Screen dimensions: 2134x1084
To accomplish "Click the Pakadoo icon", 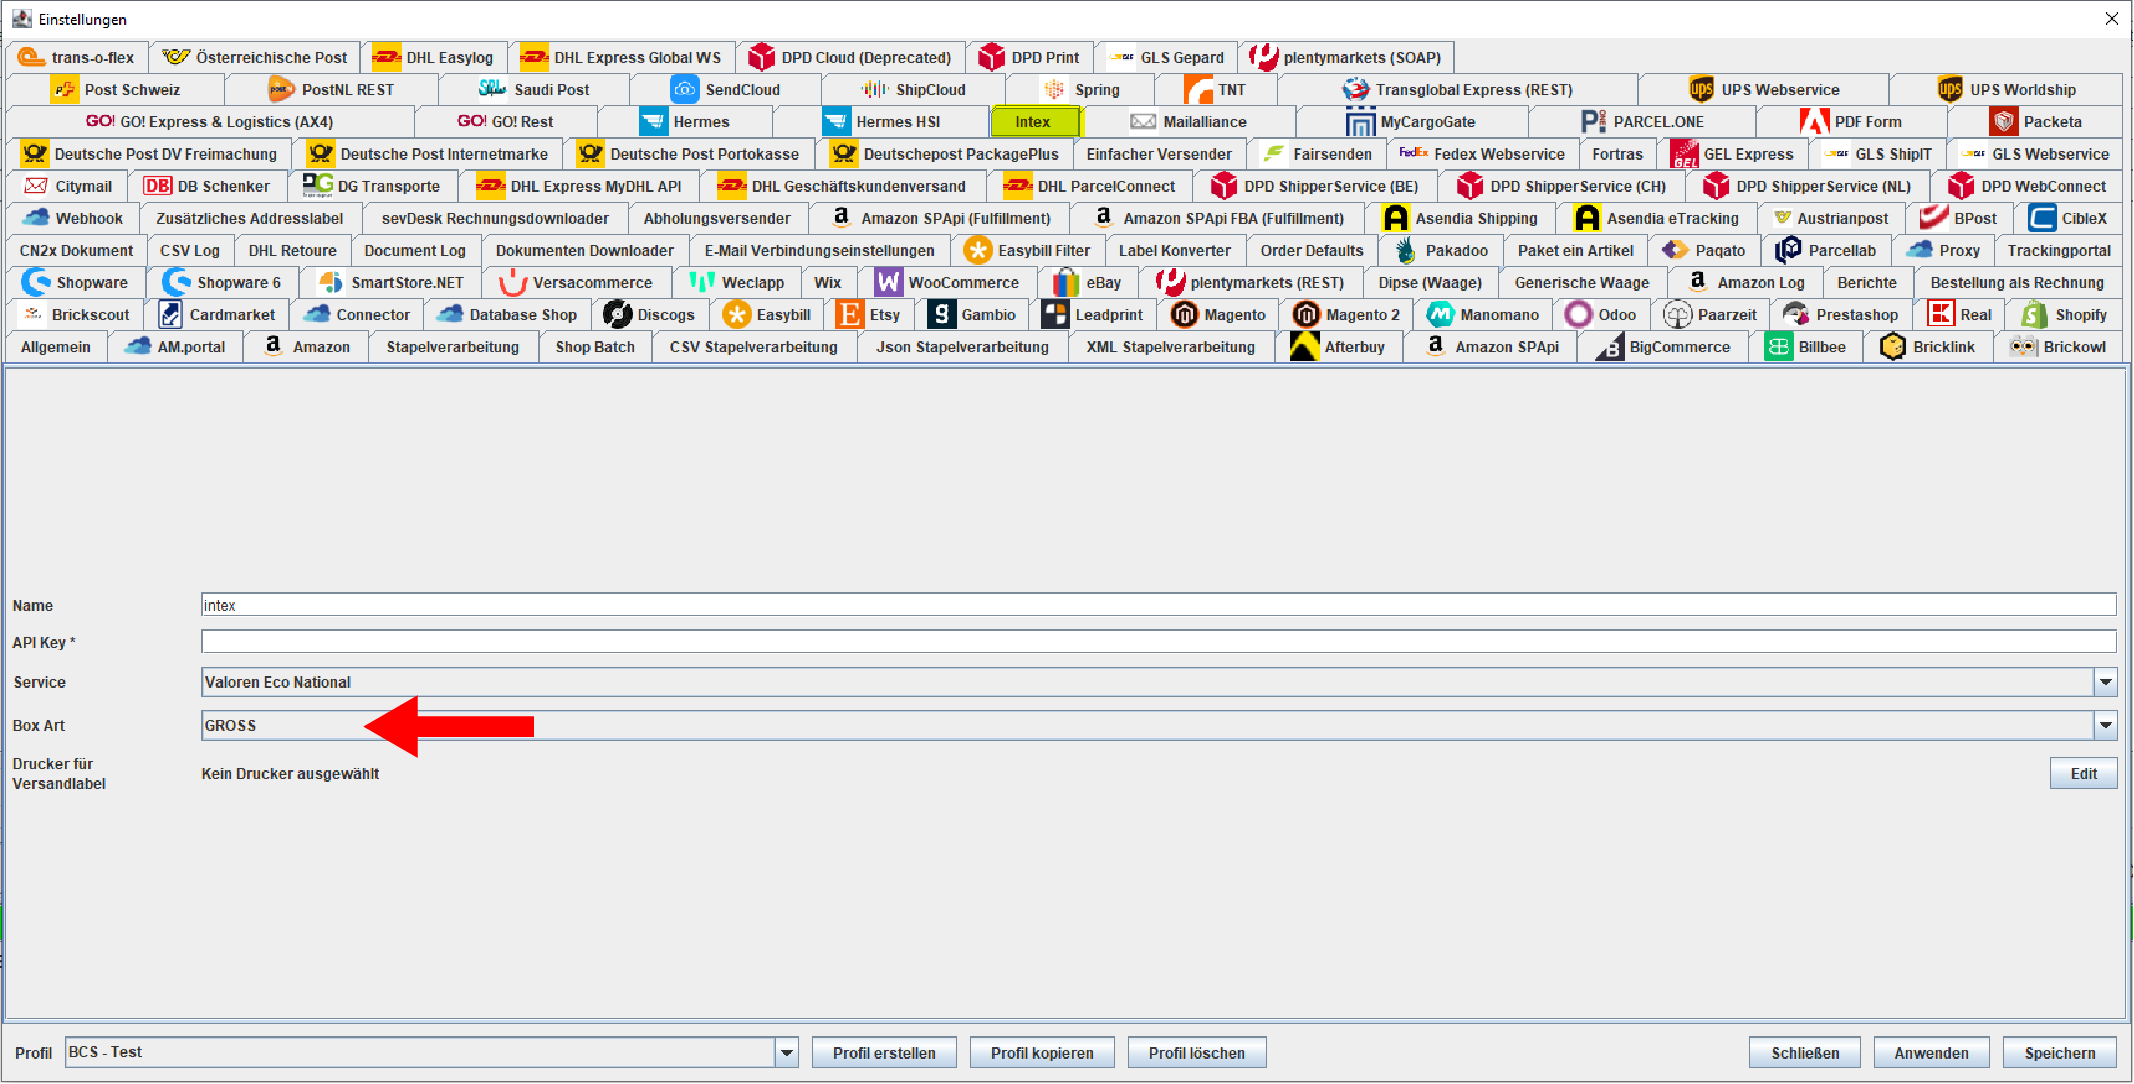I will [x=1406, y=251].
